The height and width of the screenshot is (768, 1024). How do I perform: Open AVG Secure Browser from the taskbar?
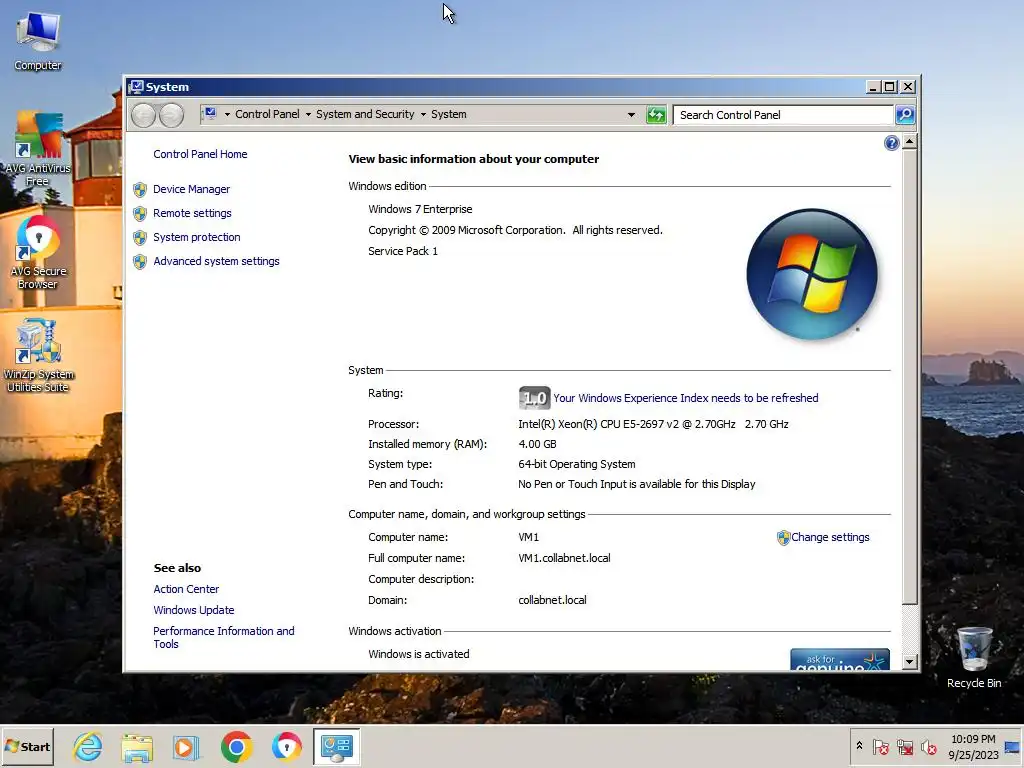[287, 746]
